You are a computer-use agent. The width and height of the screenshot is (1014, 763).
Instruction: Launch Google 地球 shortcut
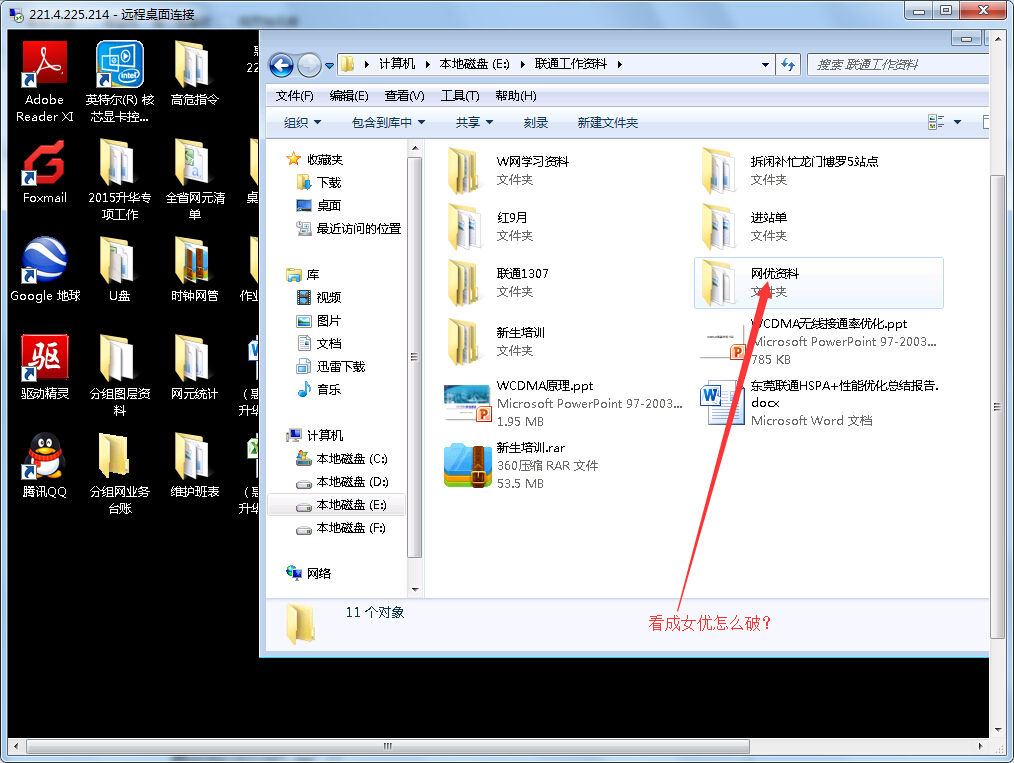tap(45, 270)
